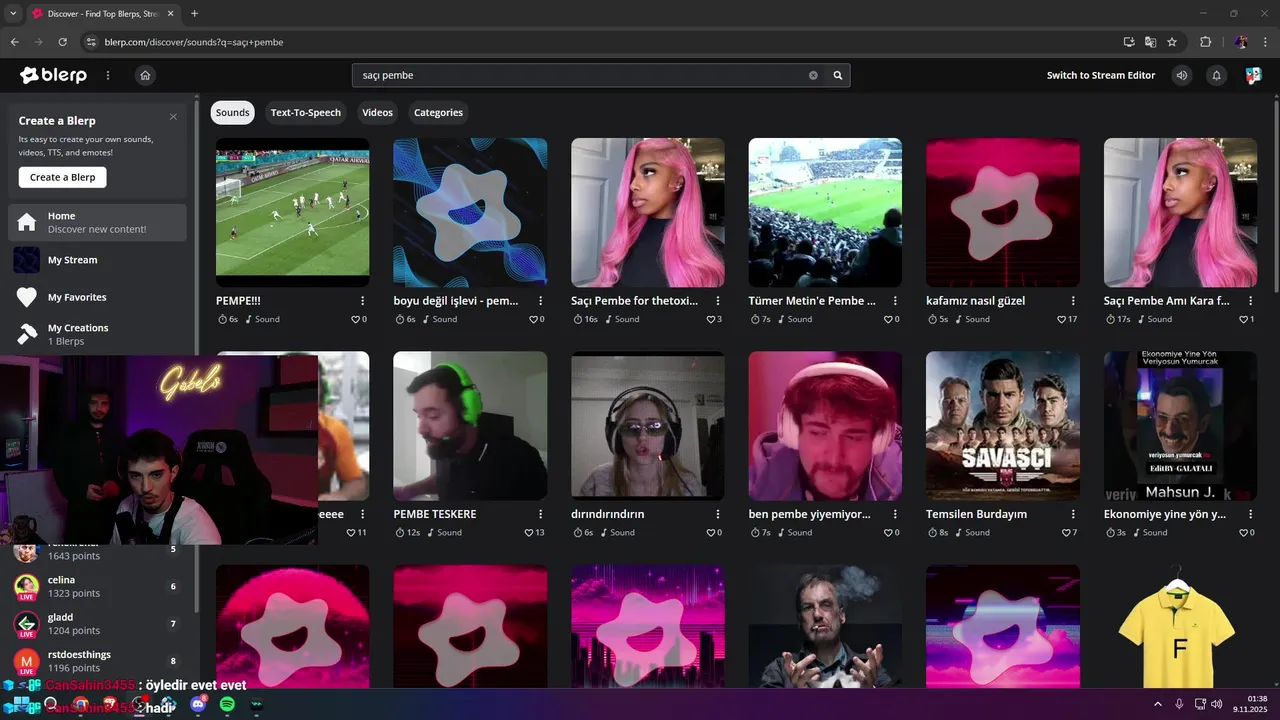Open a new Chrome tab

coord(194,13)
